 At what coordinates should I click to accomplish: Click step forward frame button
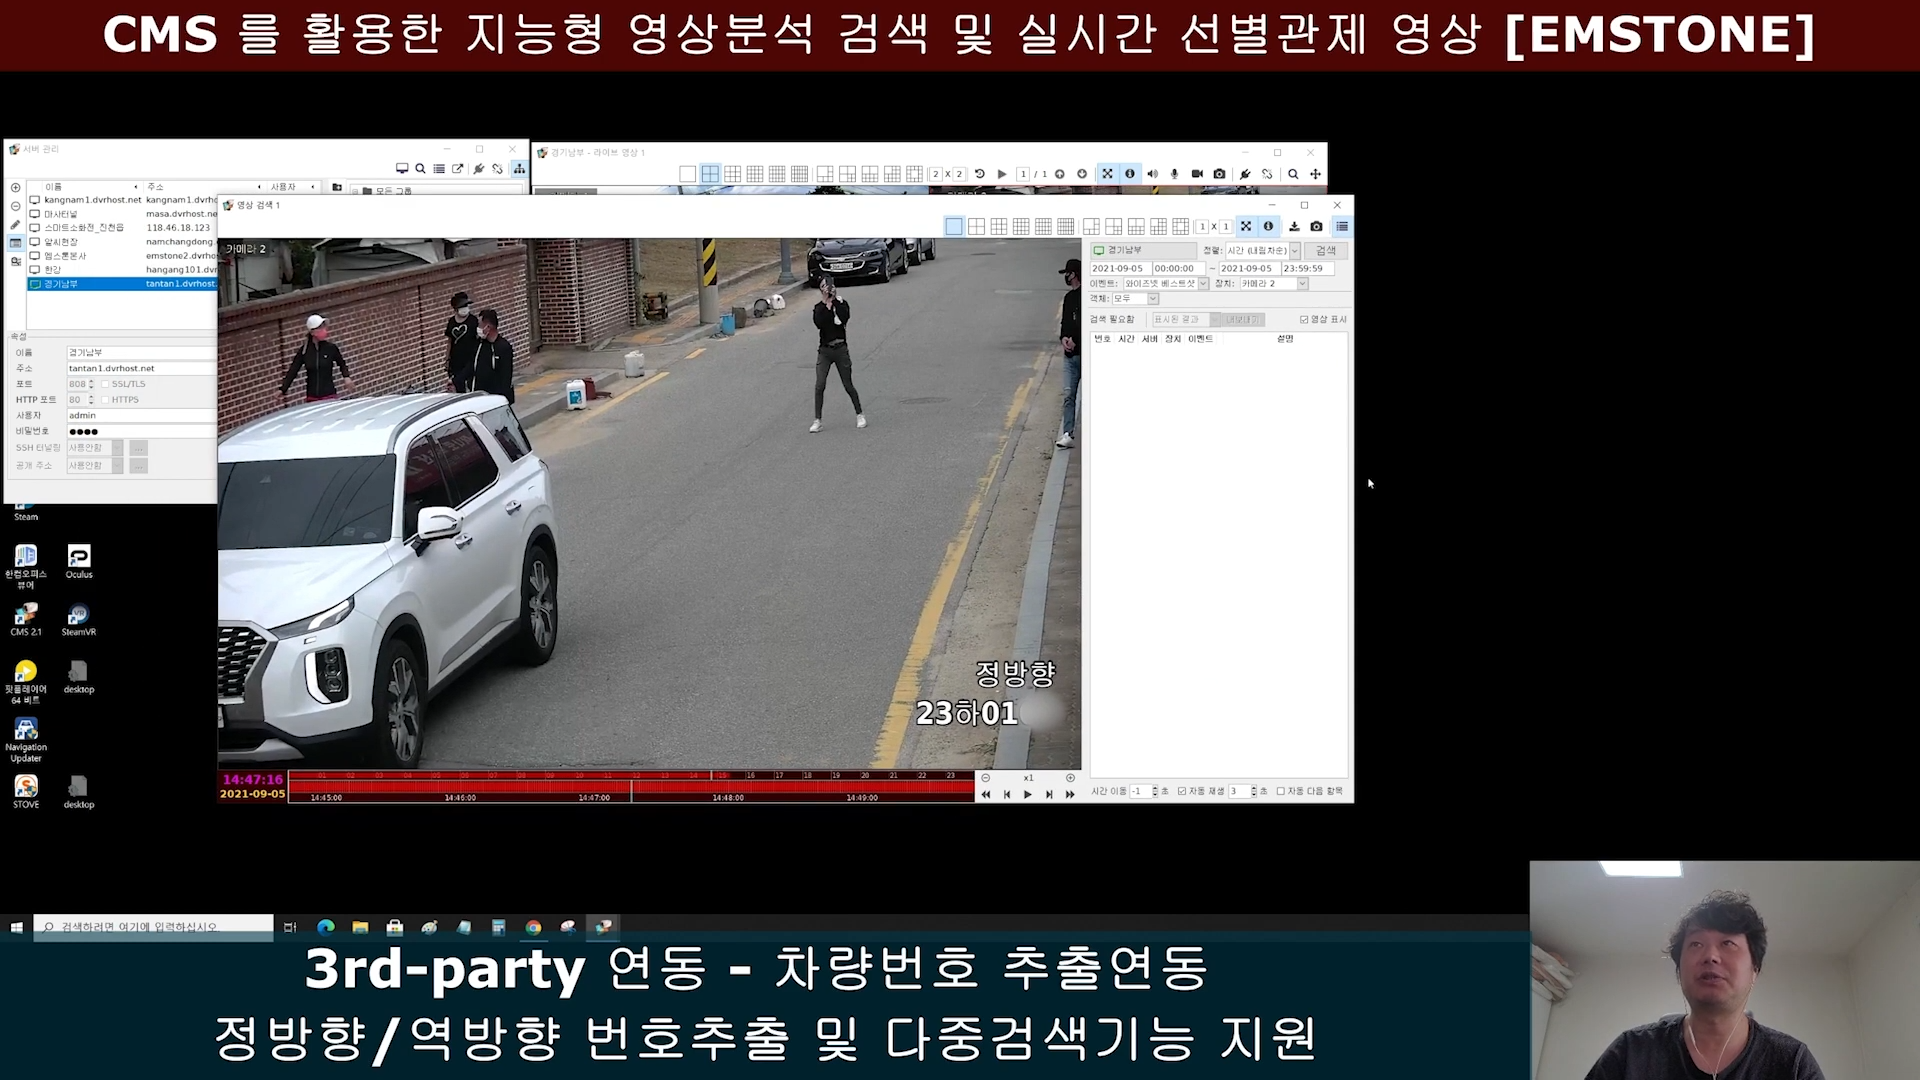[x=1049, y=795]
